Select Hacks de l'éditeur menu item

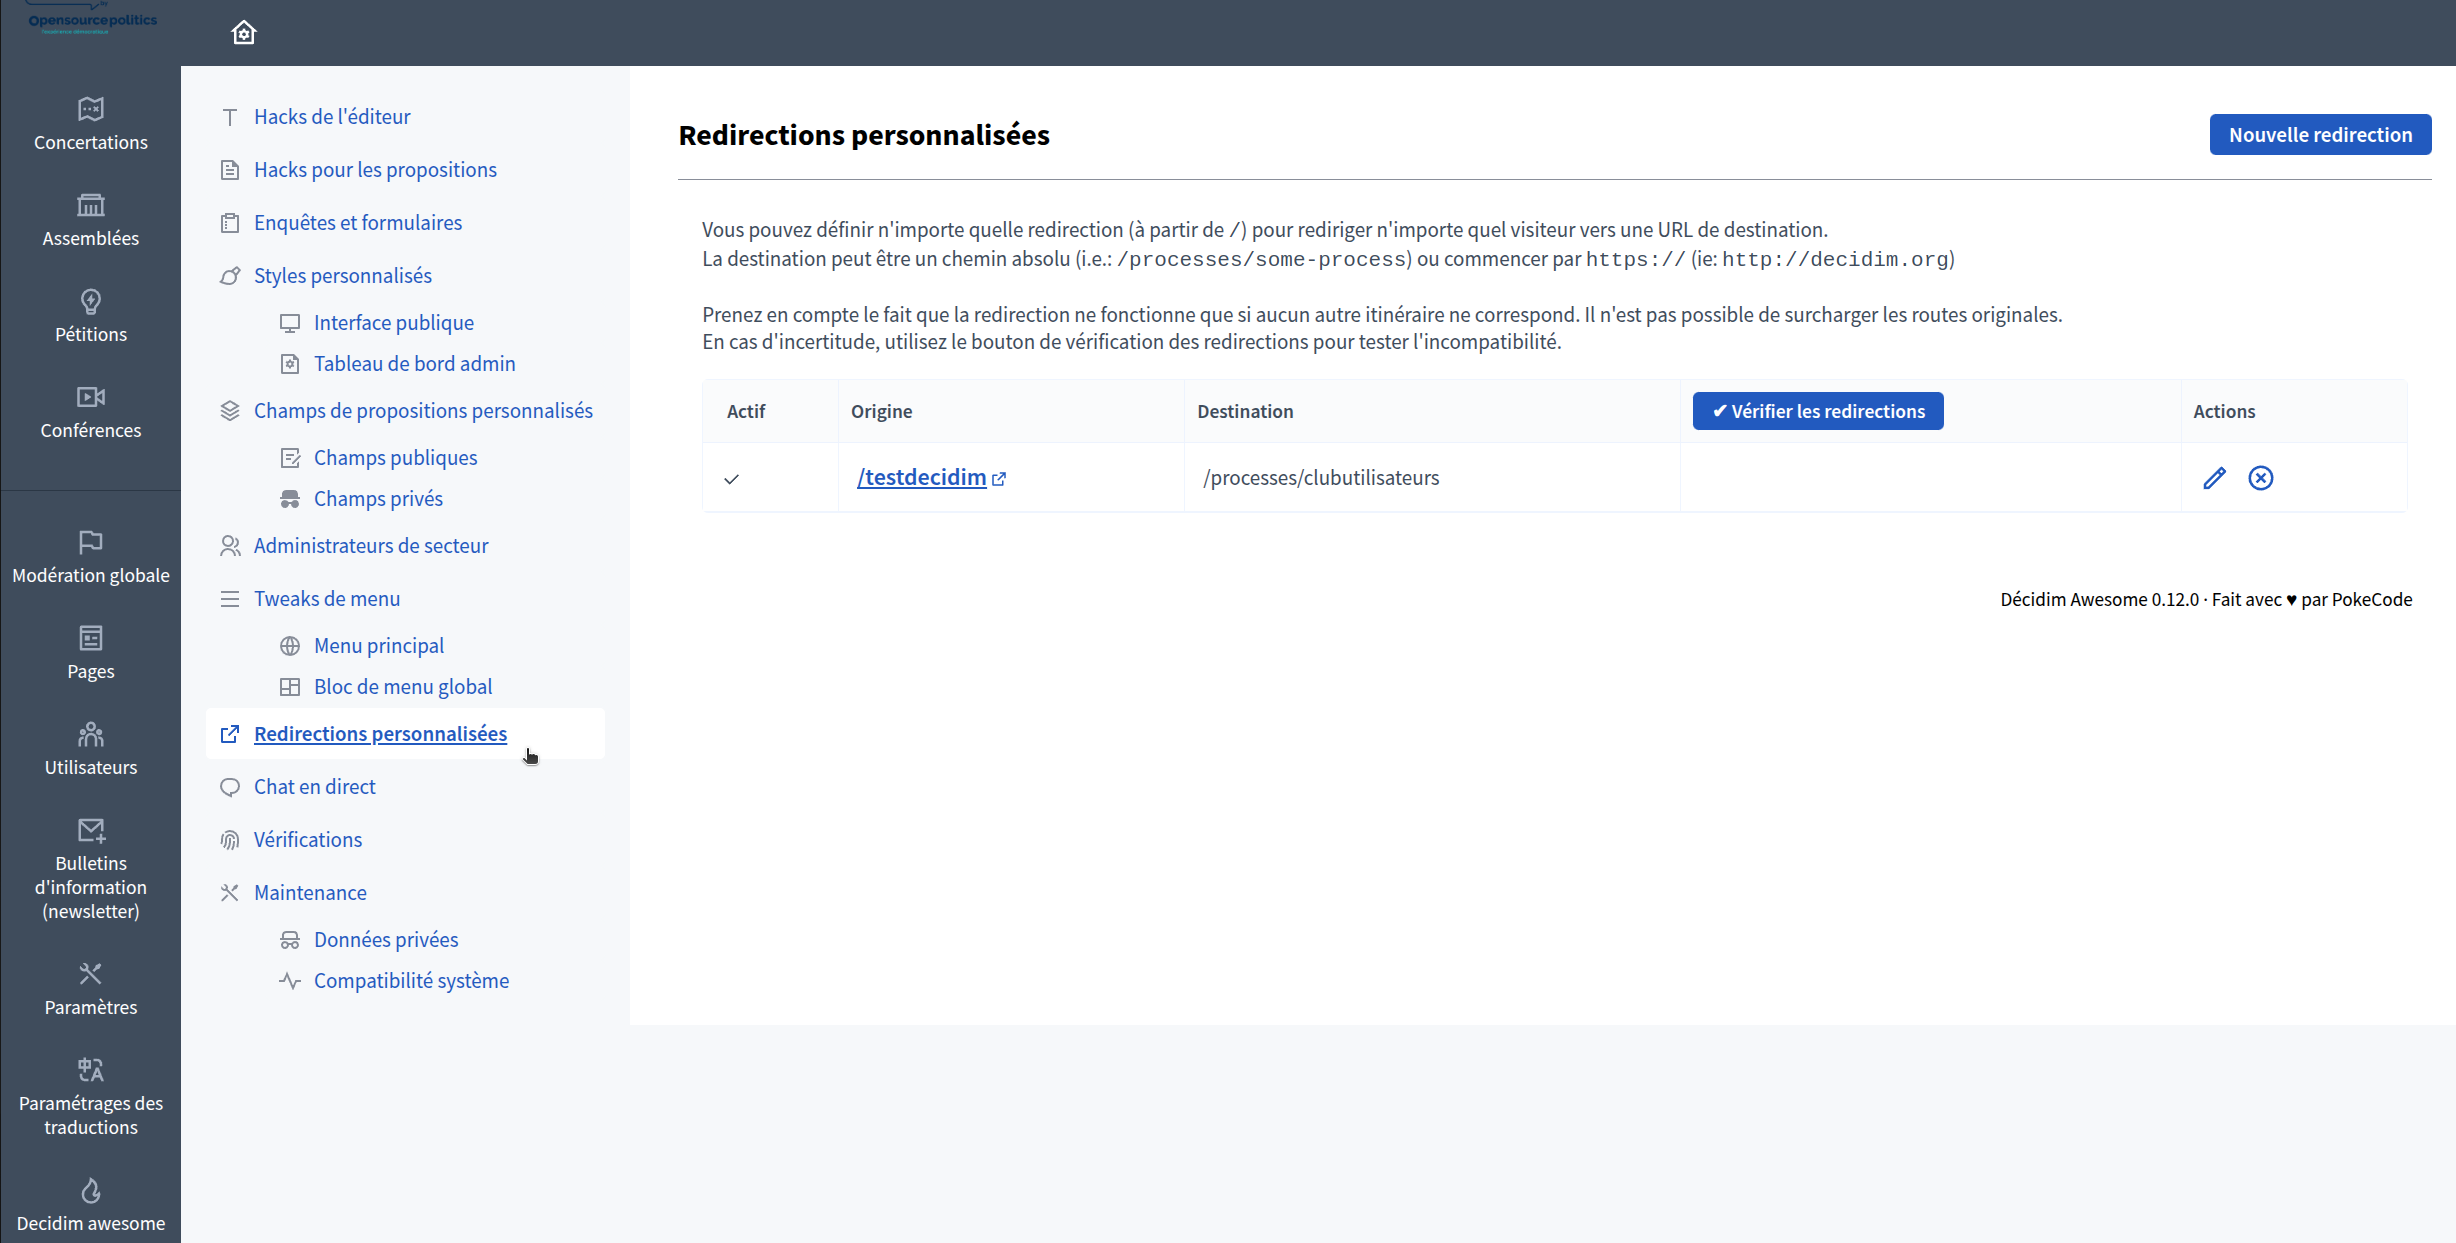coord(331,117)
